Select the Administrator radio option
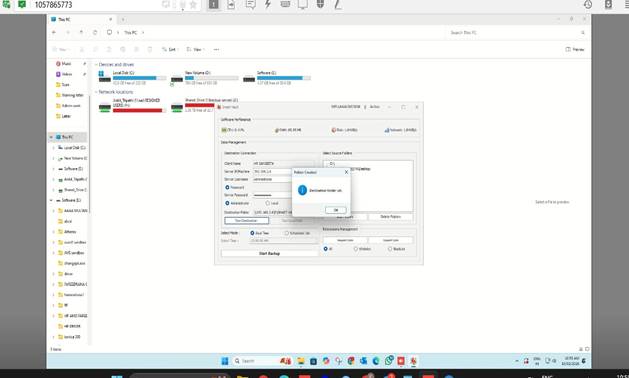Viewport: 629px width, 378px height. click(x=227, y=203)
